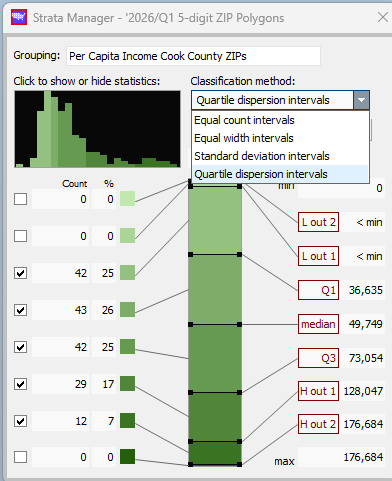Uncheck the stratum with count 12

[x=21, y=421]
